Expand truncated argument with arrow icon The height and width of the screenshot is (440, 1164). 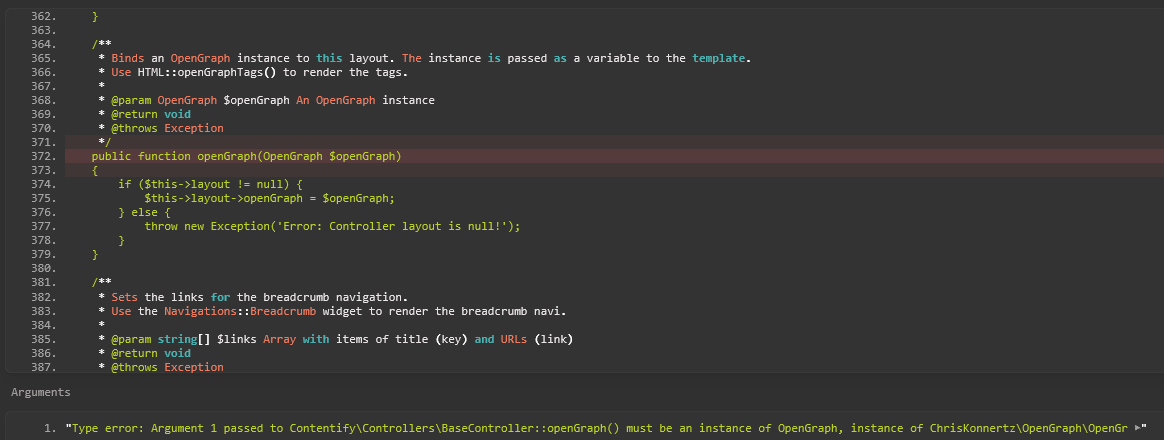click(x=1138, y=427)
